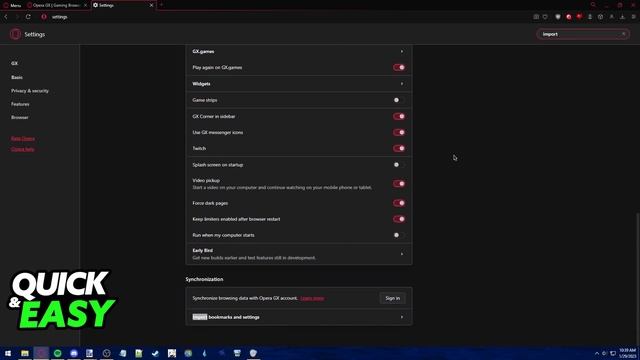The width and height of the screenshot is (640, 360).
Task: Click the Learn more link under Synchronization
Action: (312, 298)
